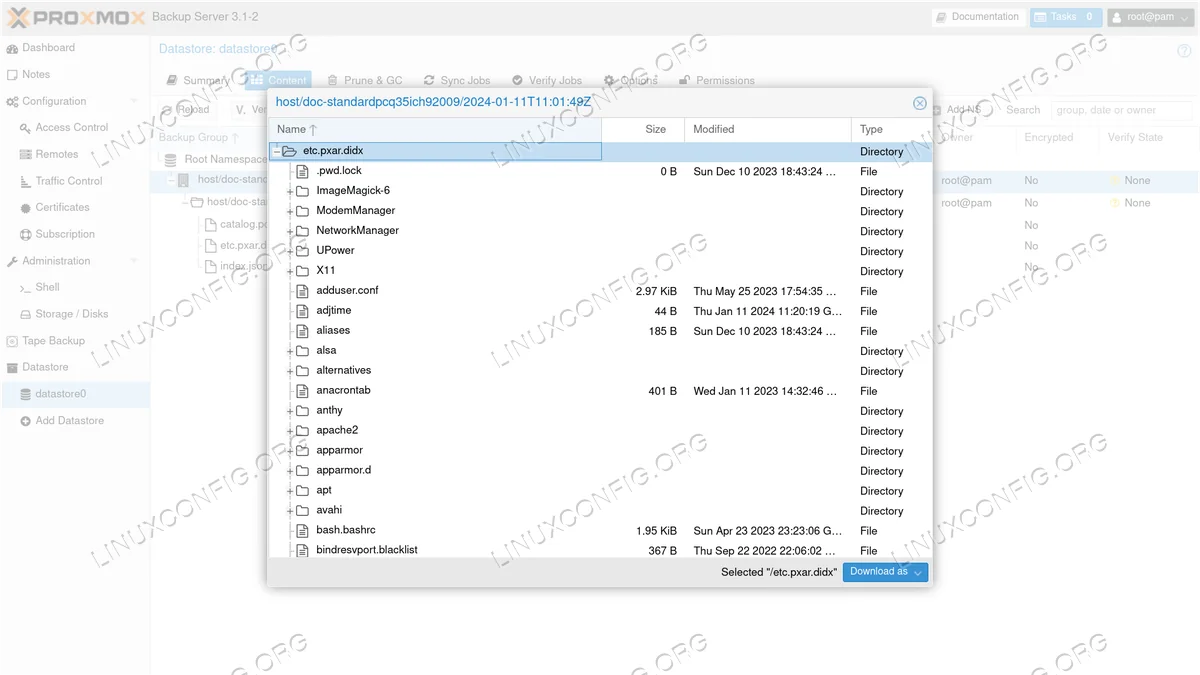Click the Dashboard sidebar icon

(13, 48)
